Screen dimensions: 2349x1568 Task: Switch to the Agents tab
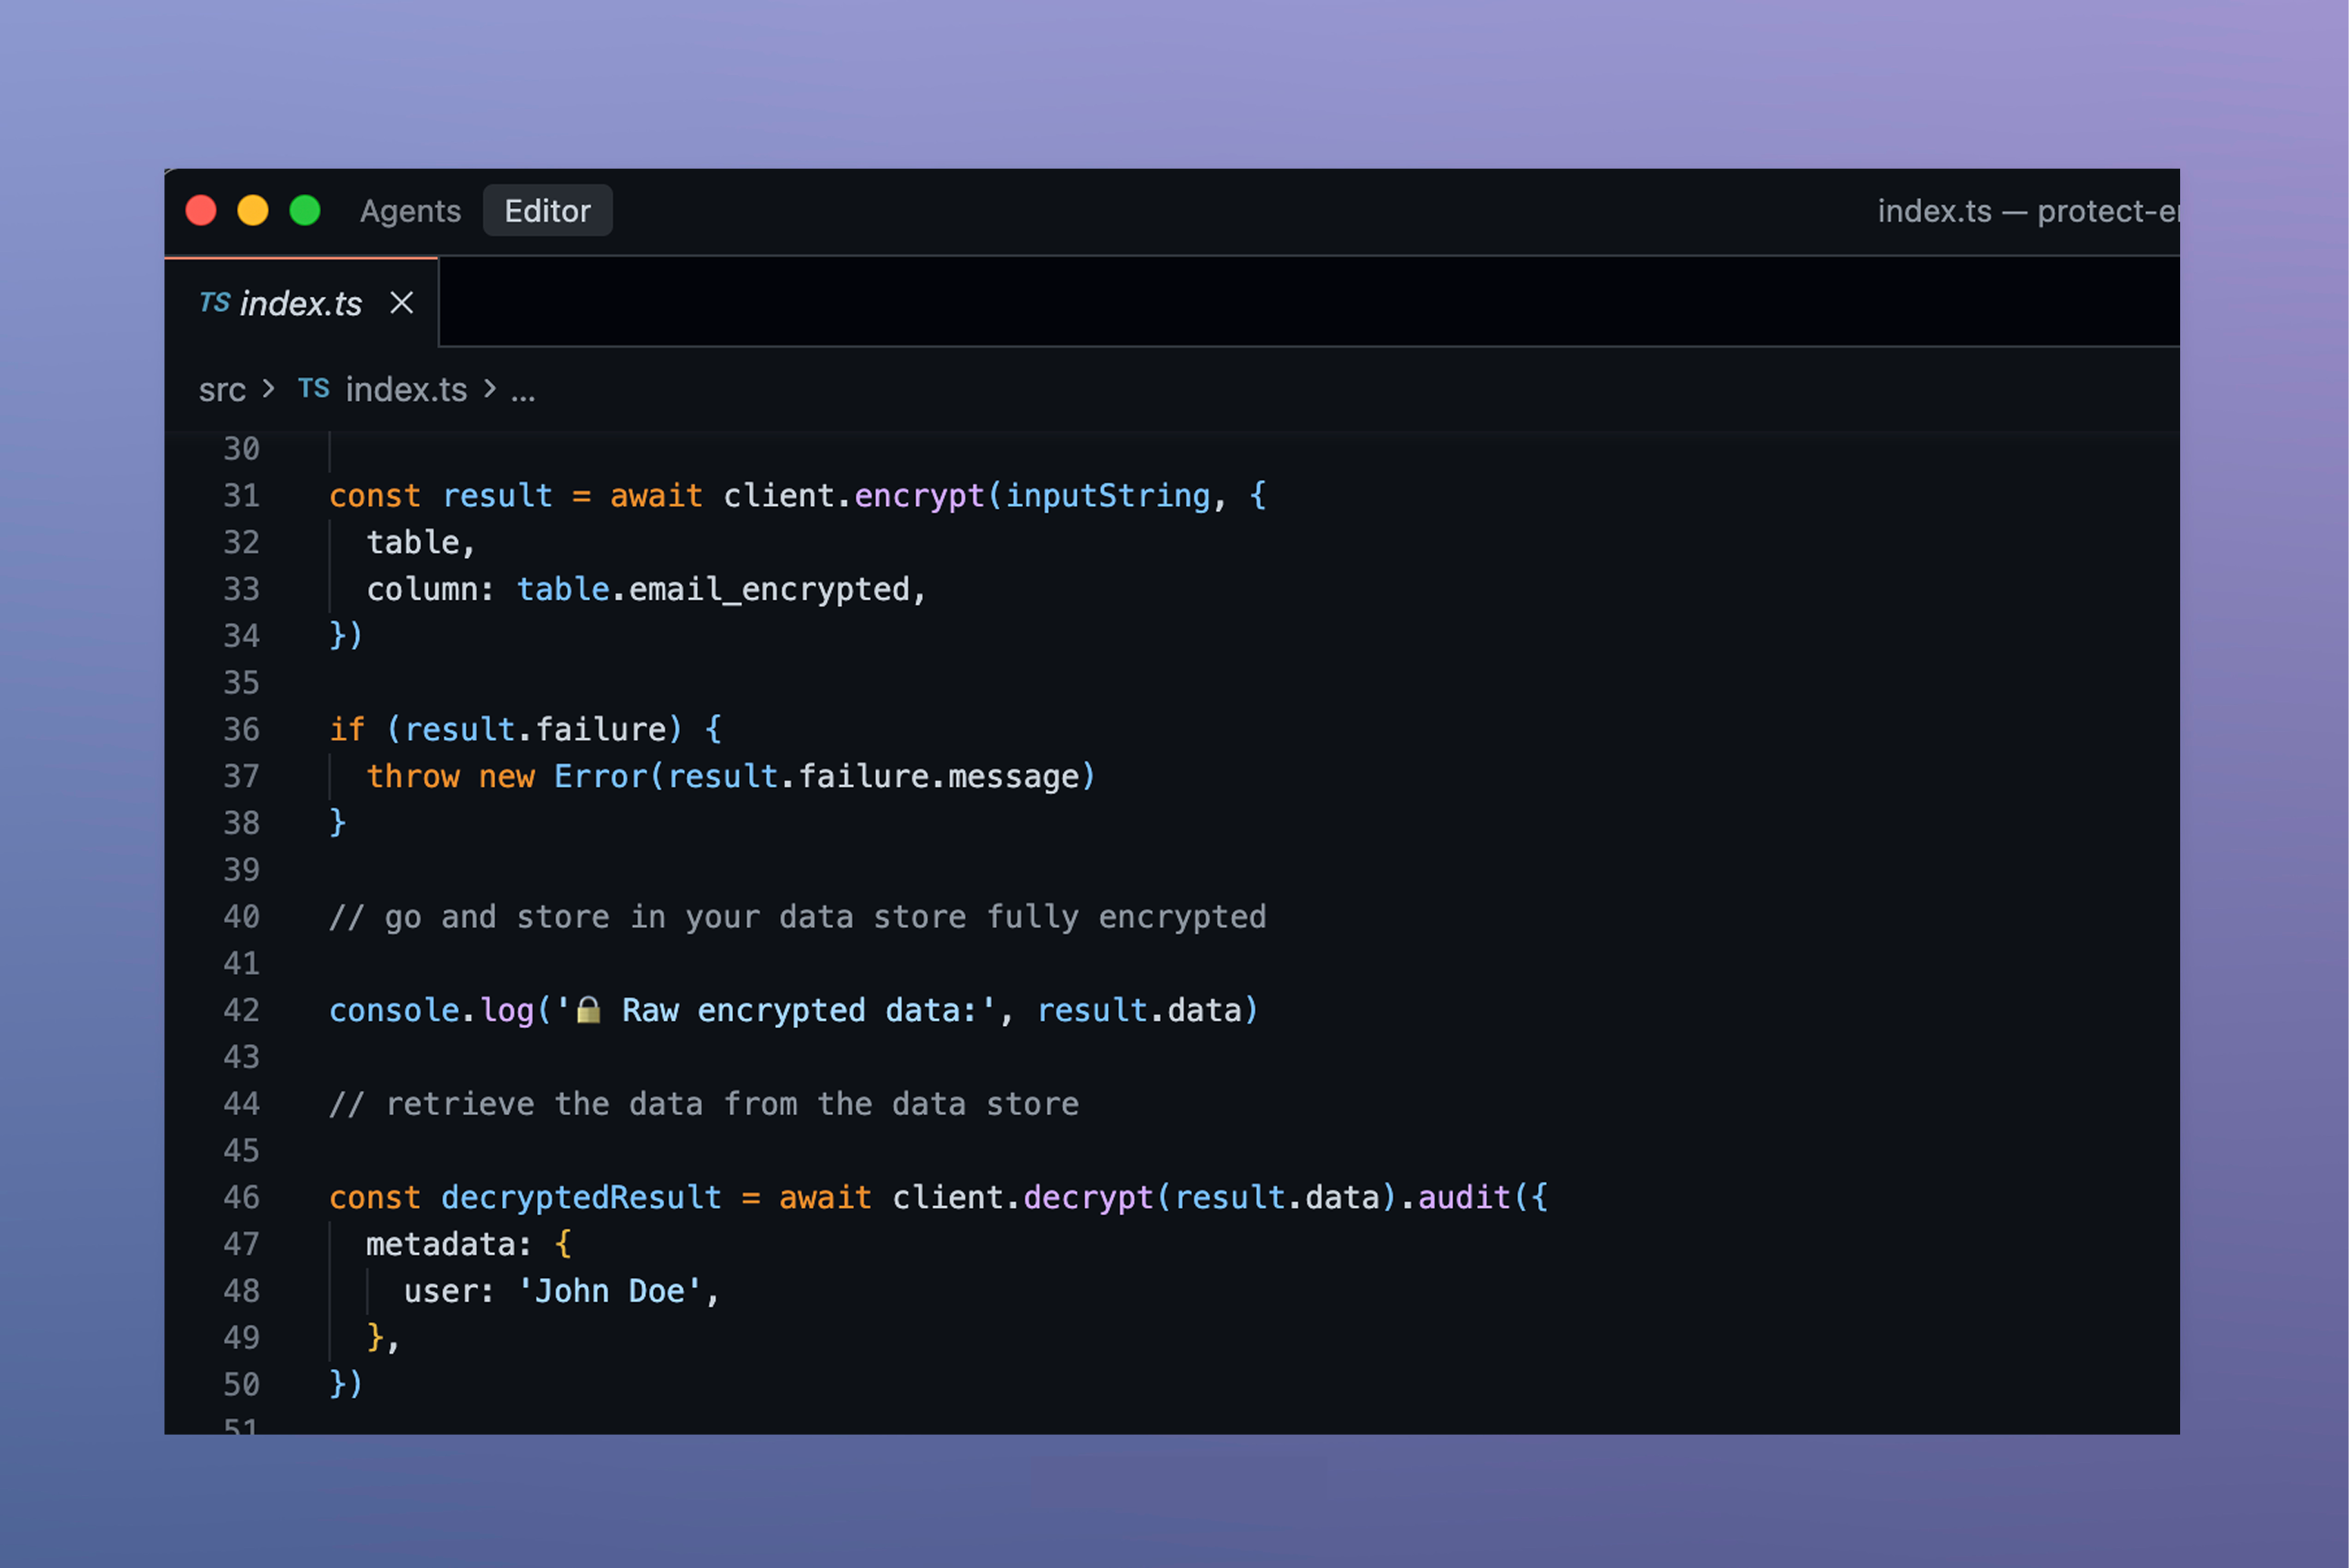[x=410, y=211]
